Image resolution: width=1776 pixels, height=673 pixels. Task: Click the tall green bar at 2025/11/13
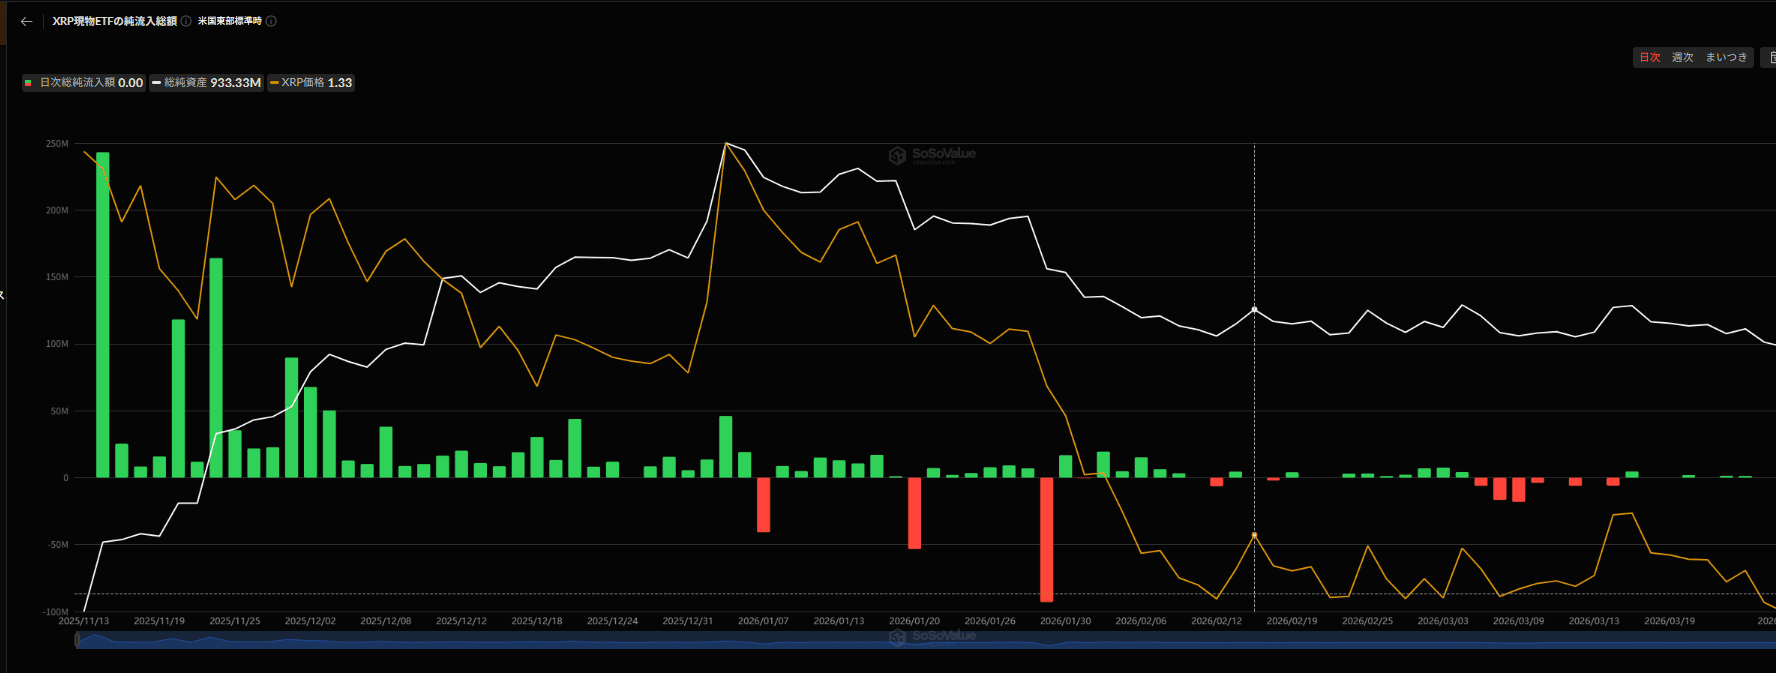coord(103,314)
